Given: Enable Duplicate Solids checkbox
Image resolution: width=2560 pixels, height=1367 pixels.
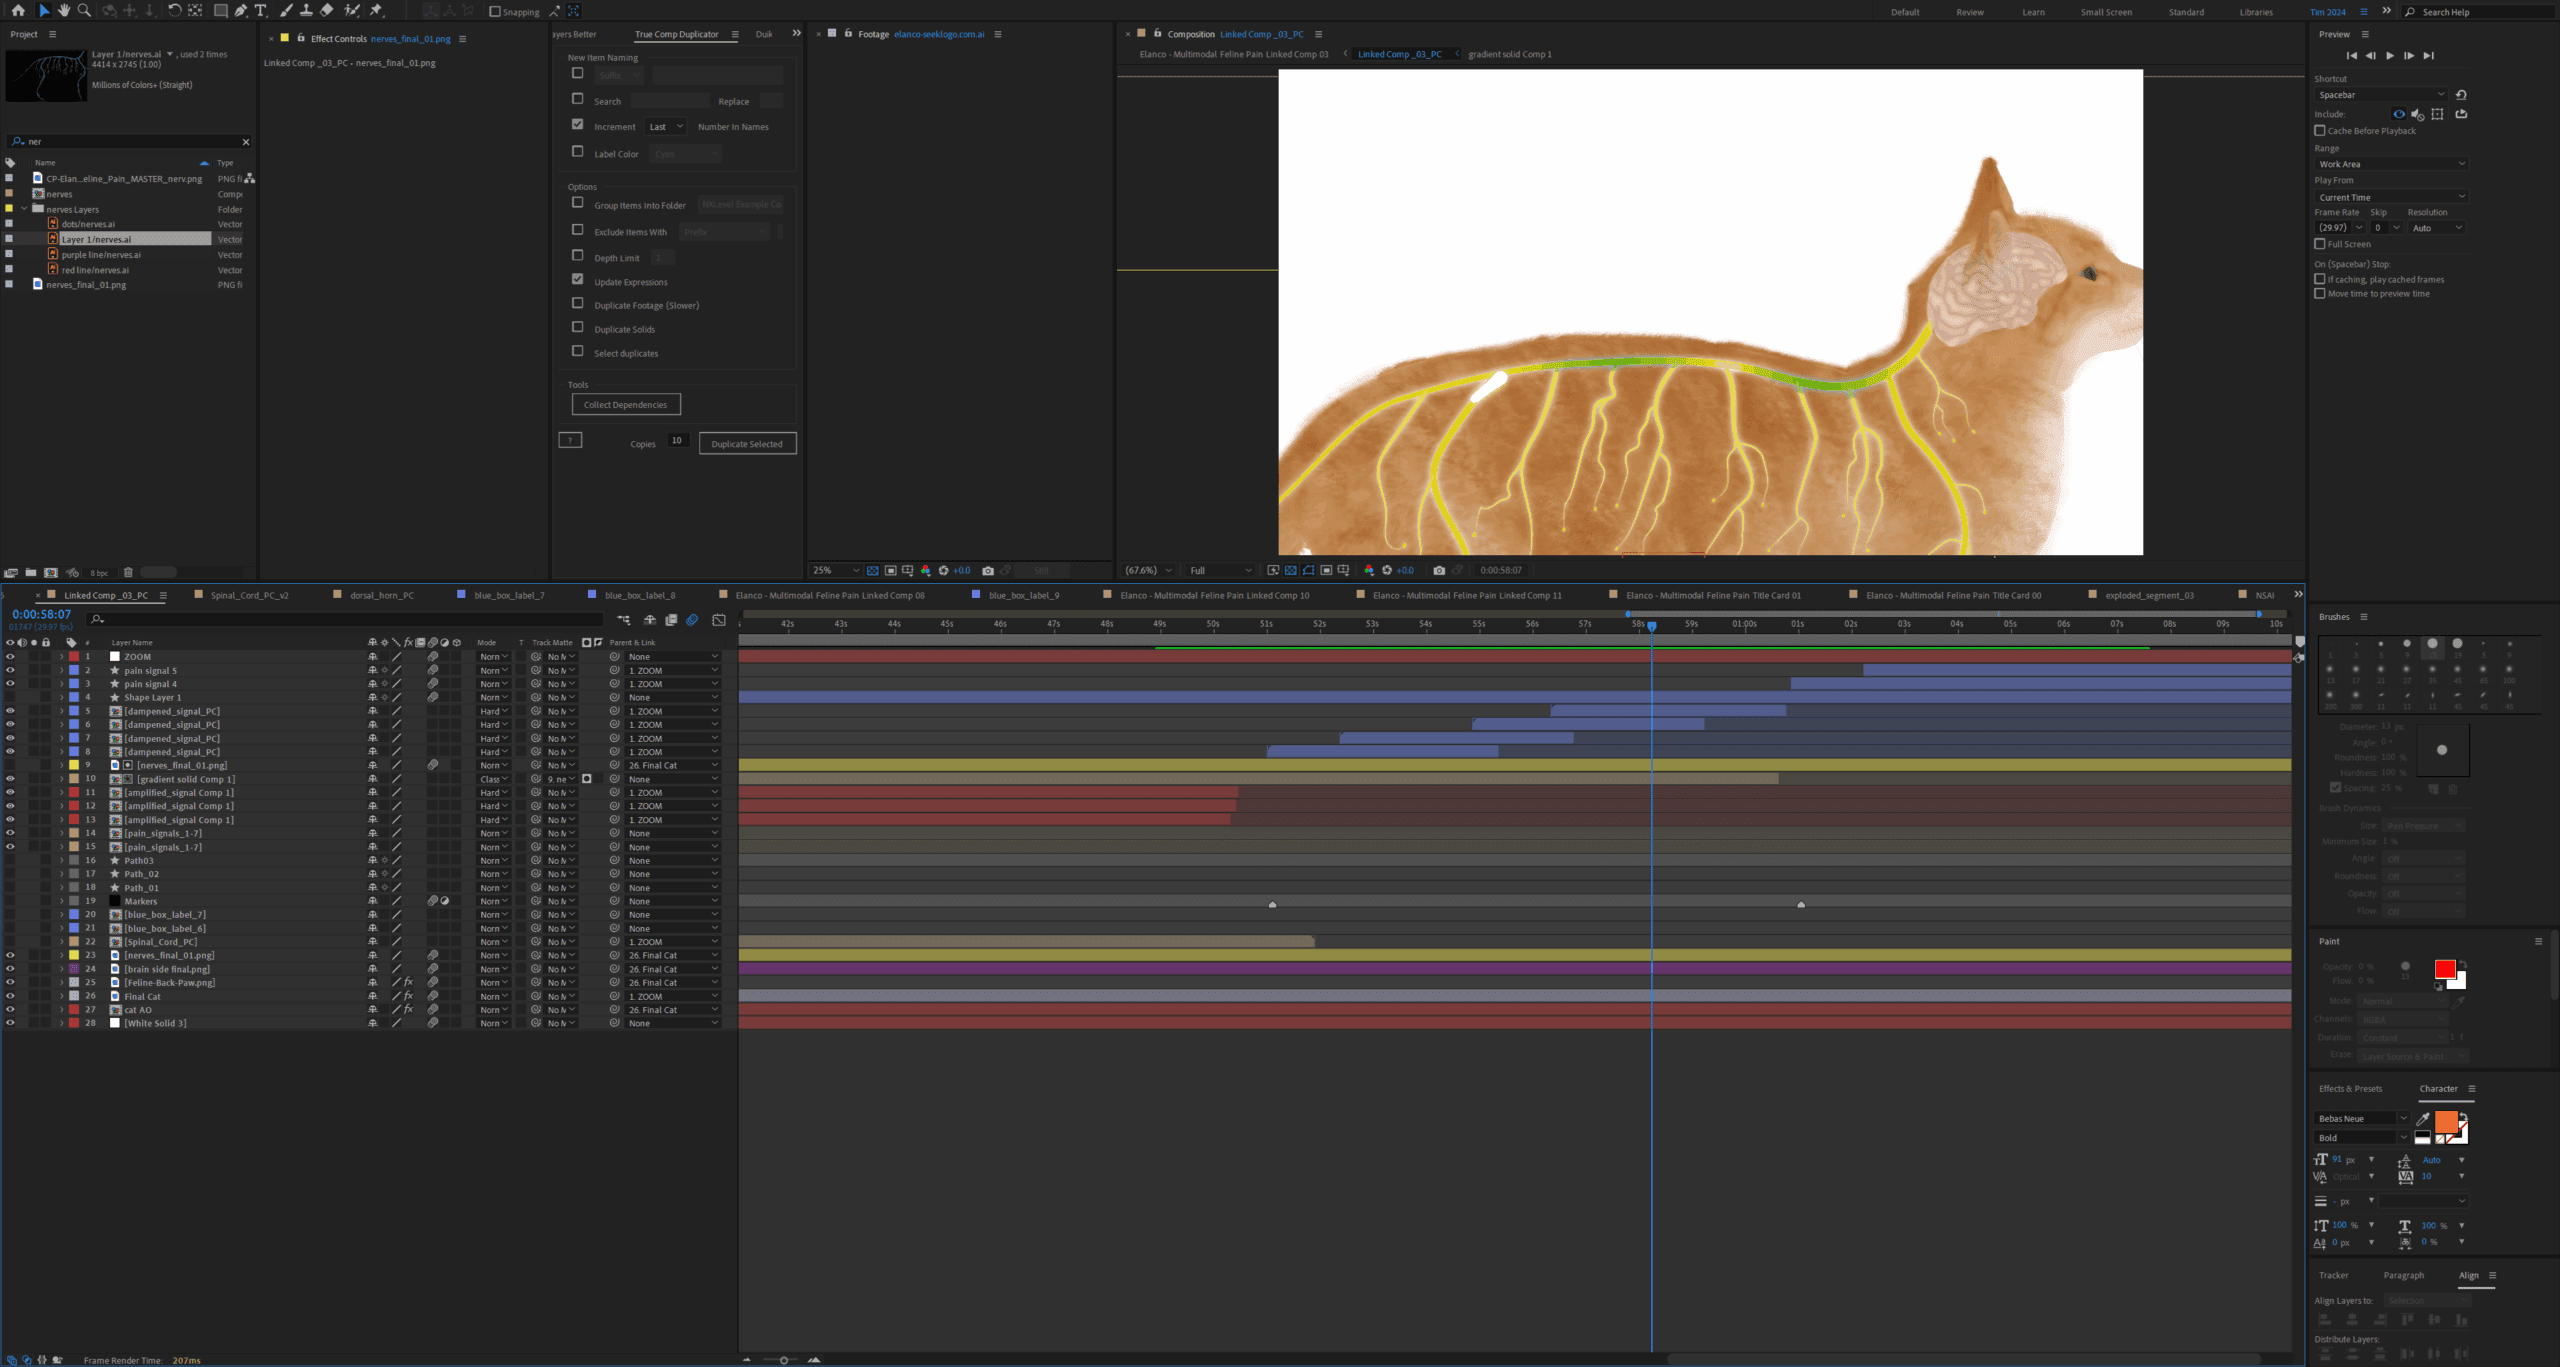Looking at the screenshot, I should coord(577,327).
